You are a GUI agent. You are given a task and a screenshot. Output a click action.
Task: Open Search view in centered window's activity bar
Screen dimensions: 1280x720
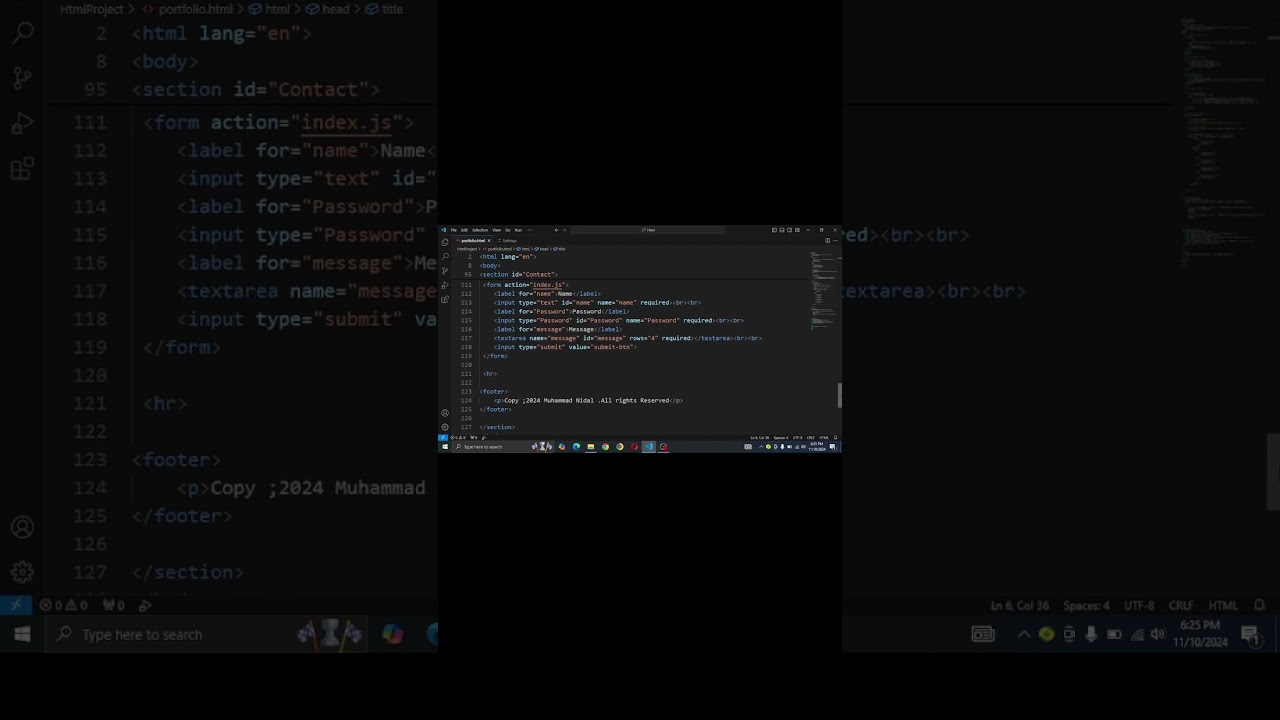pos(445,256)
